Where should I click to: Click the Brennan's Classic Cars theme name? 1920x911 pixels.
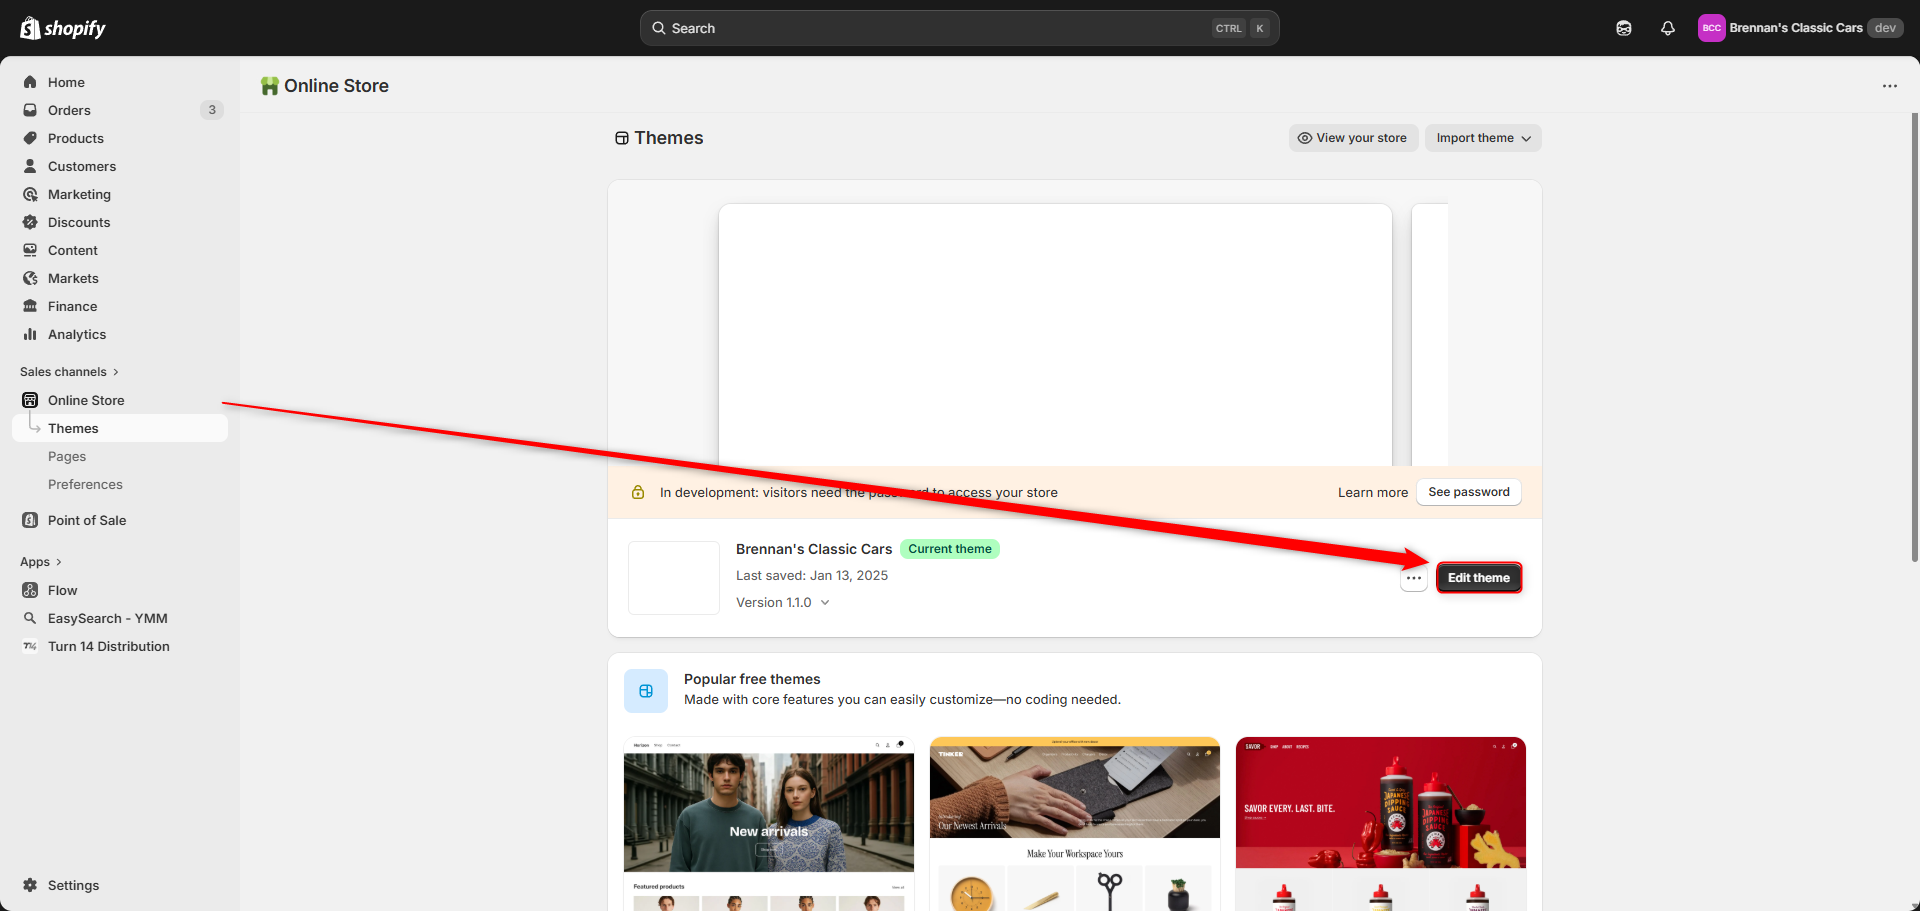pos(814,549)
